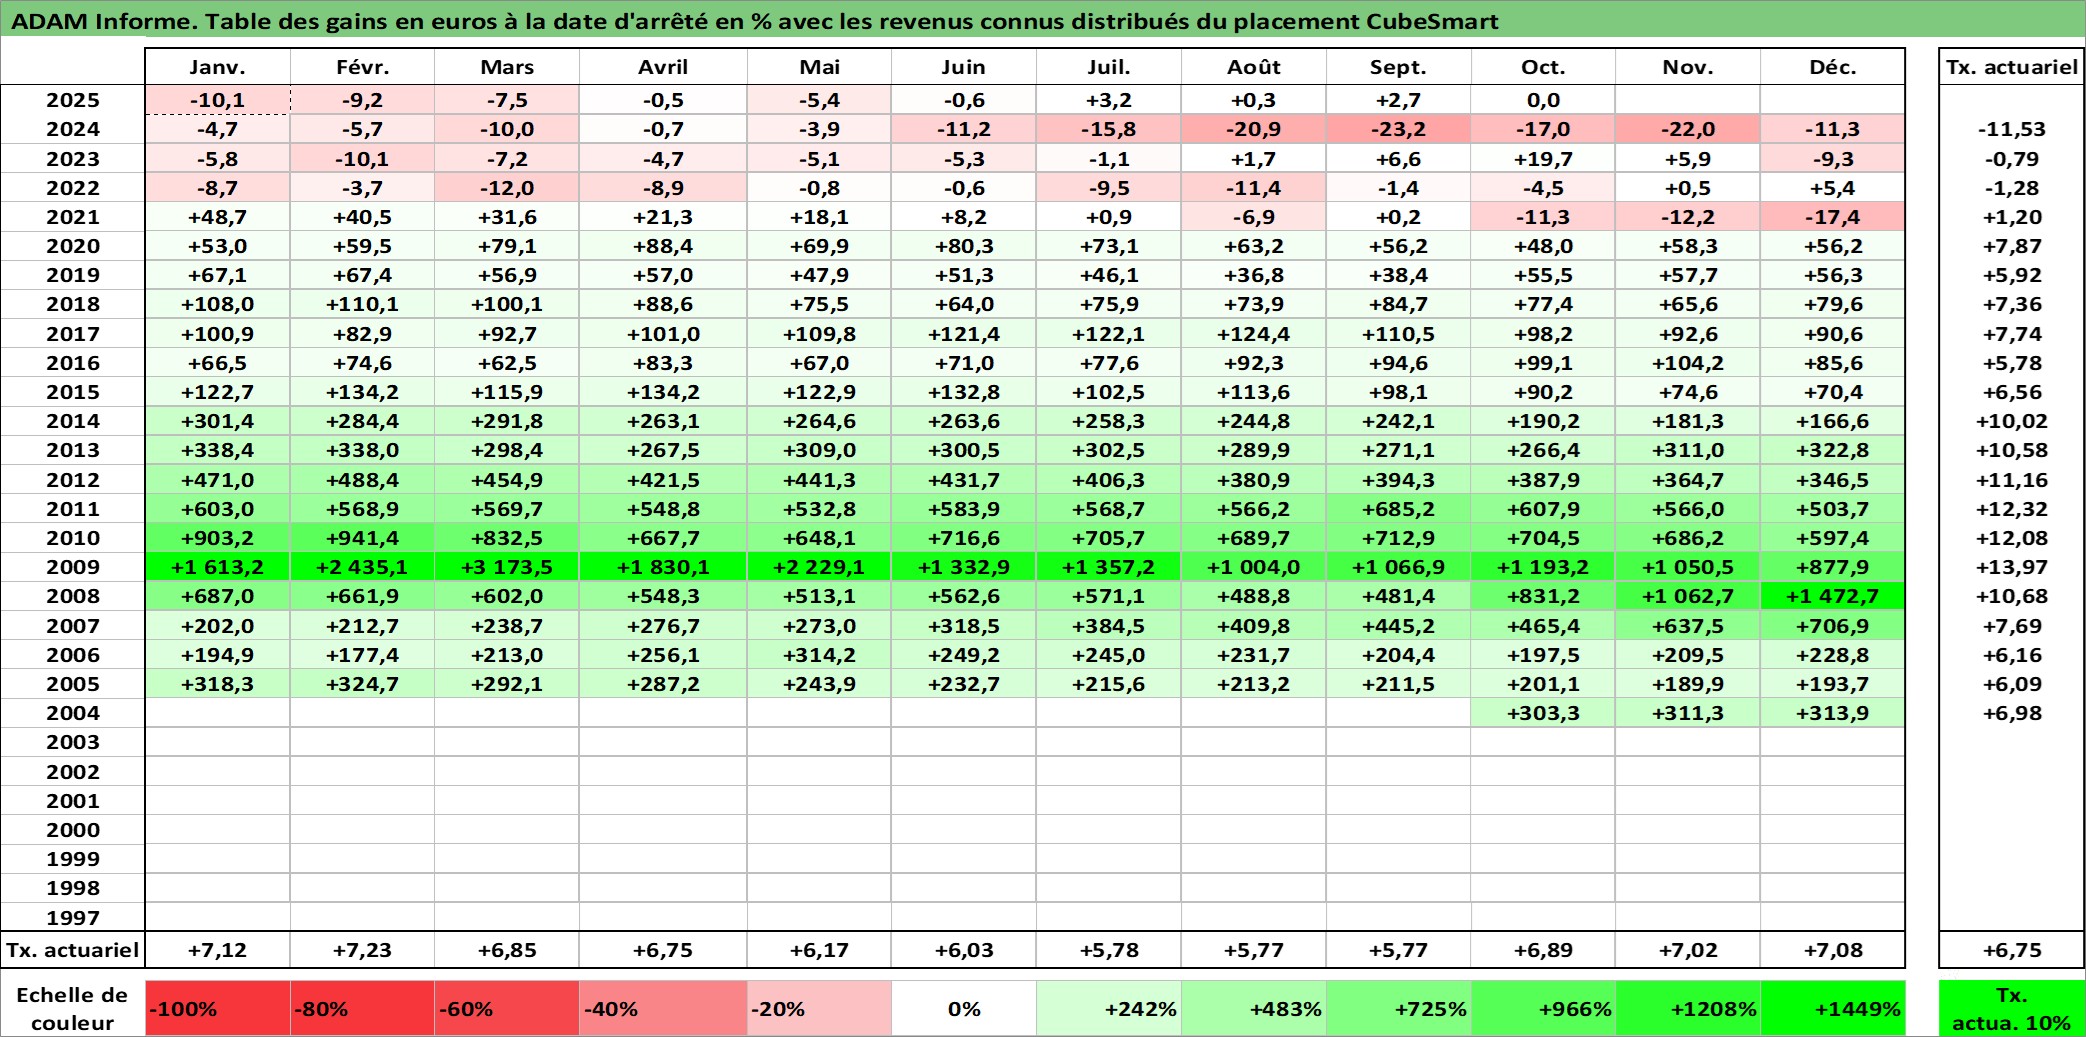Screen dimensions: 2086x1037
Task: Select cell -17,4 in December 2021
Action: pyautogui.click(x=1833, y=217)
